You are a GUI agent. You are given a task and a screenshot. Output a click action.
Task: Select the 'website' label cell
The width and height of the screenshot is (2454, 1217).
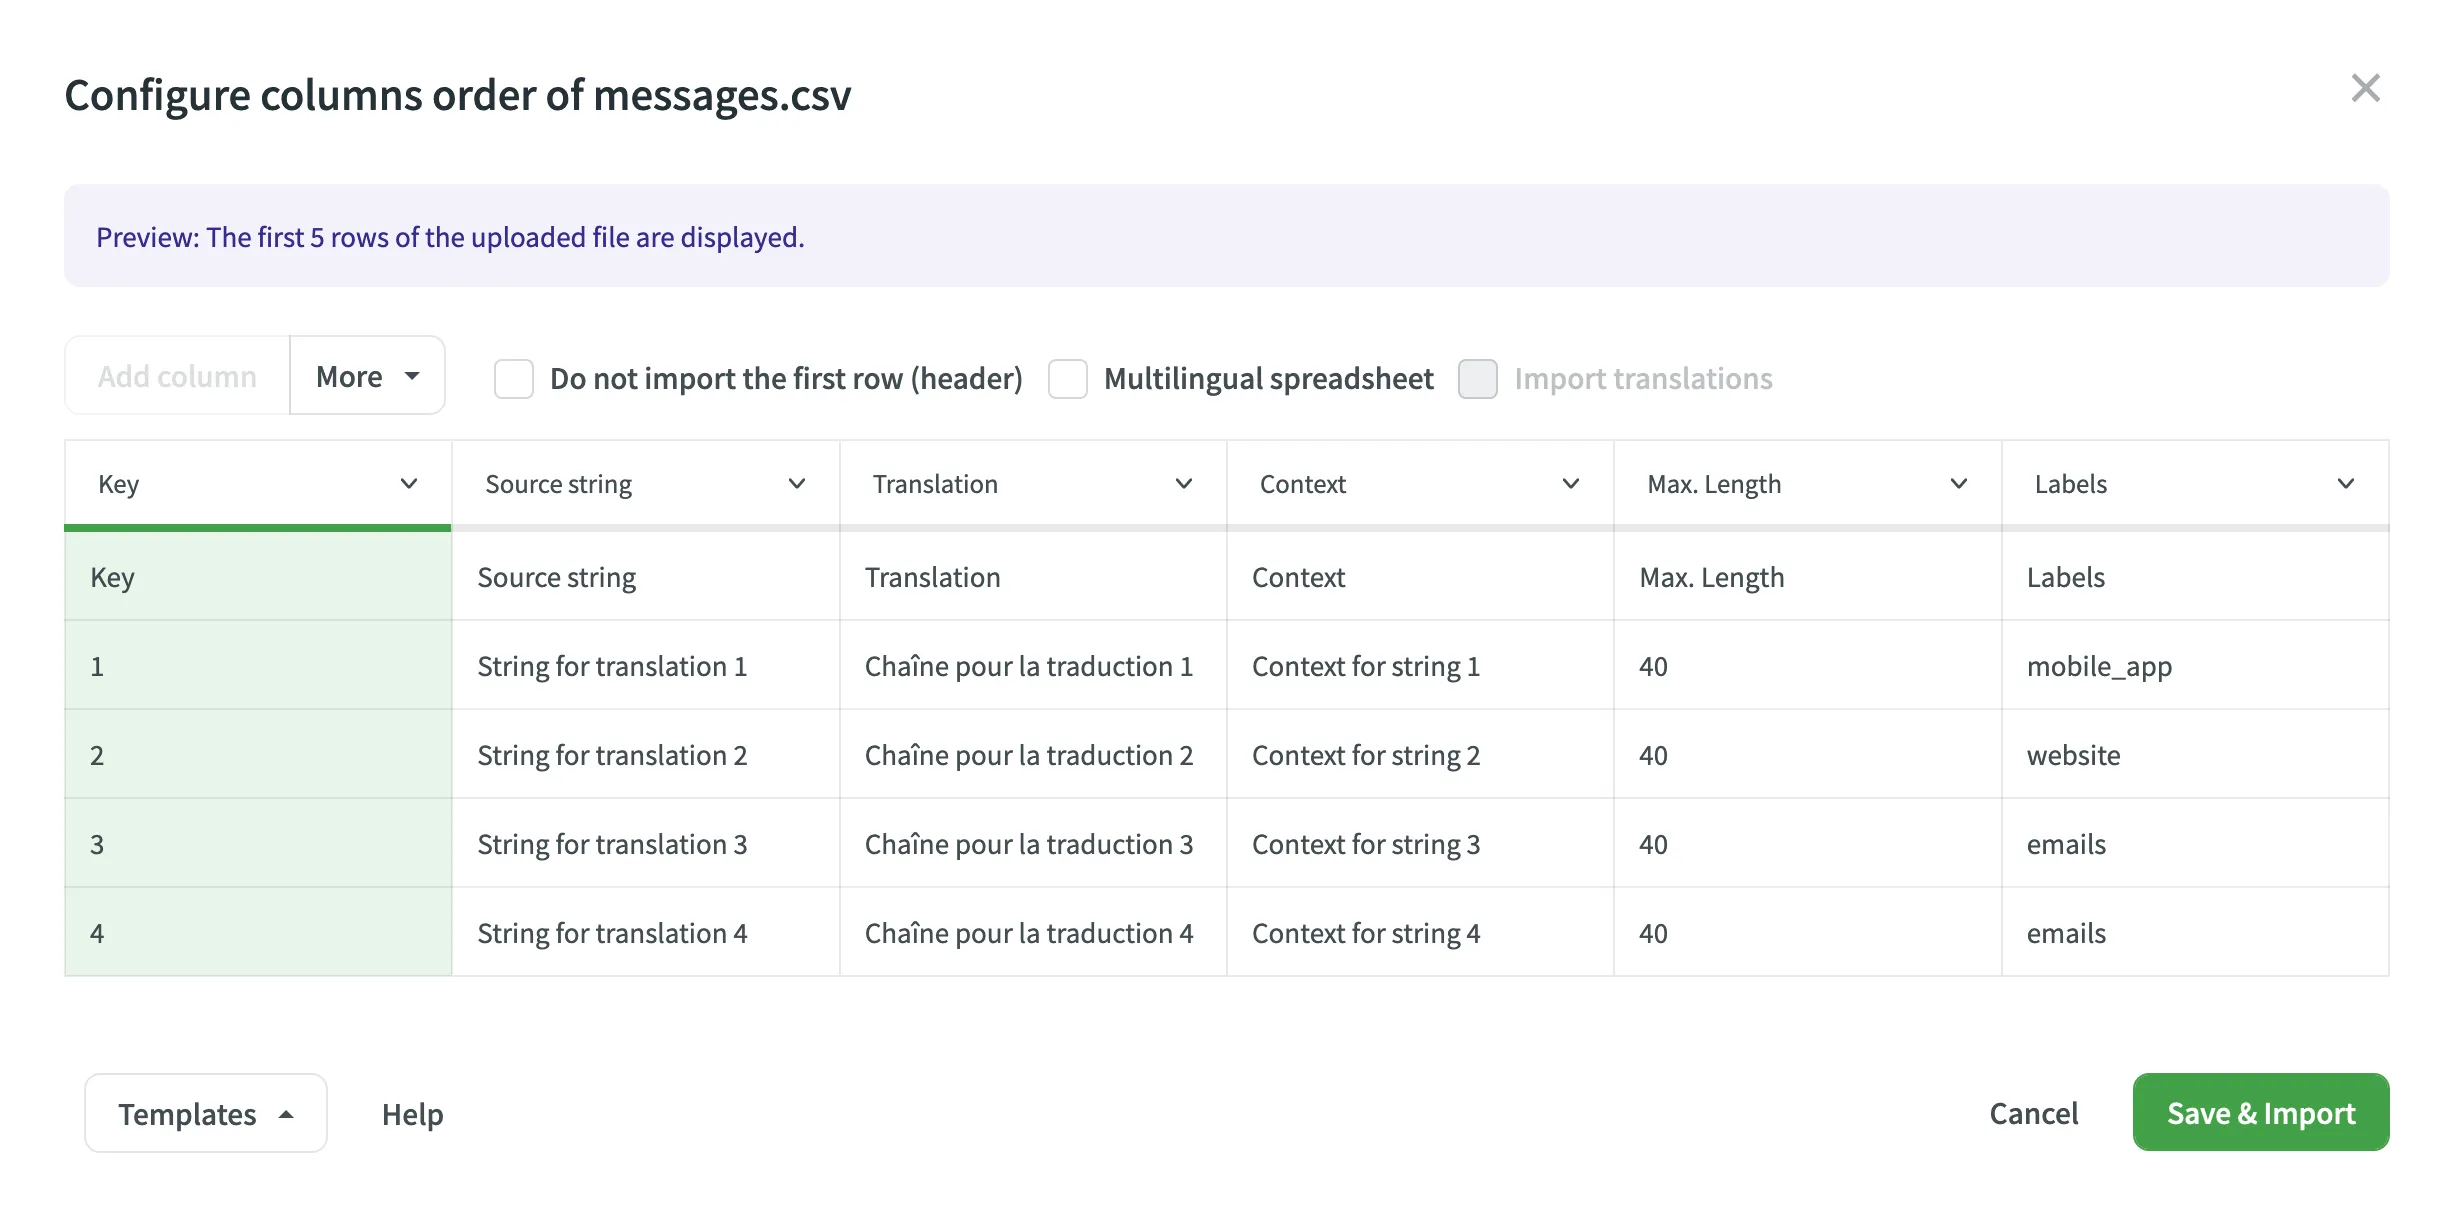tap(2195, 755)
